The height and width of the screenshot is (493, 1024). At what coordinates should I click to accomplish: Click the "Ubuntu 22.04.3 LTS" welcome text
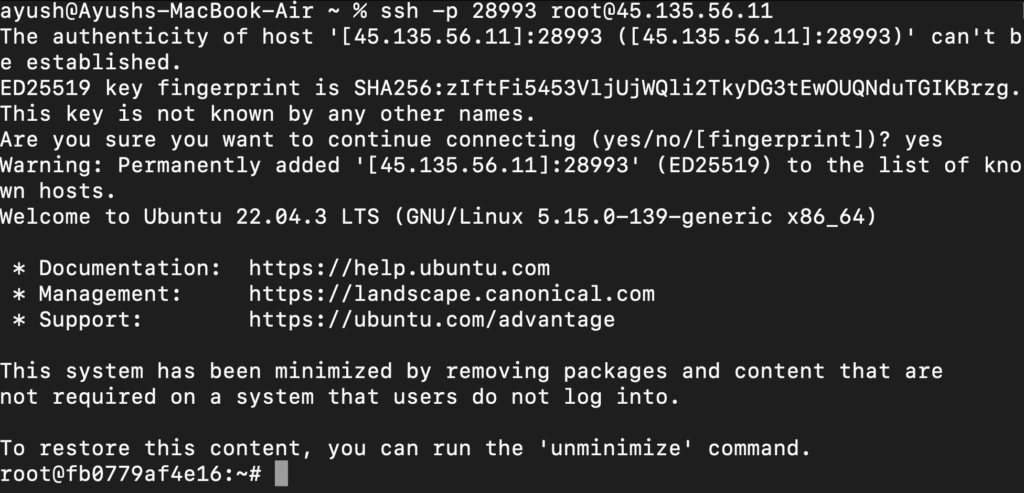click(x=261, y=216)
